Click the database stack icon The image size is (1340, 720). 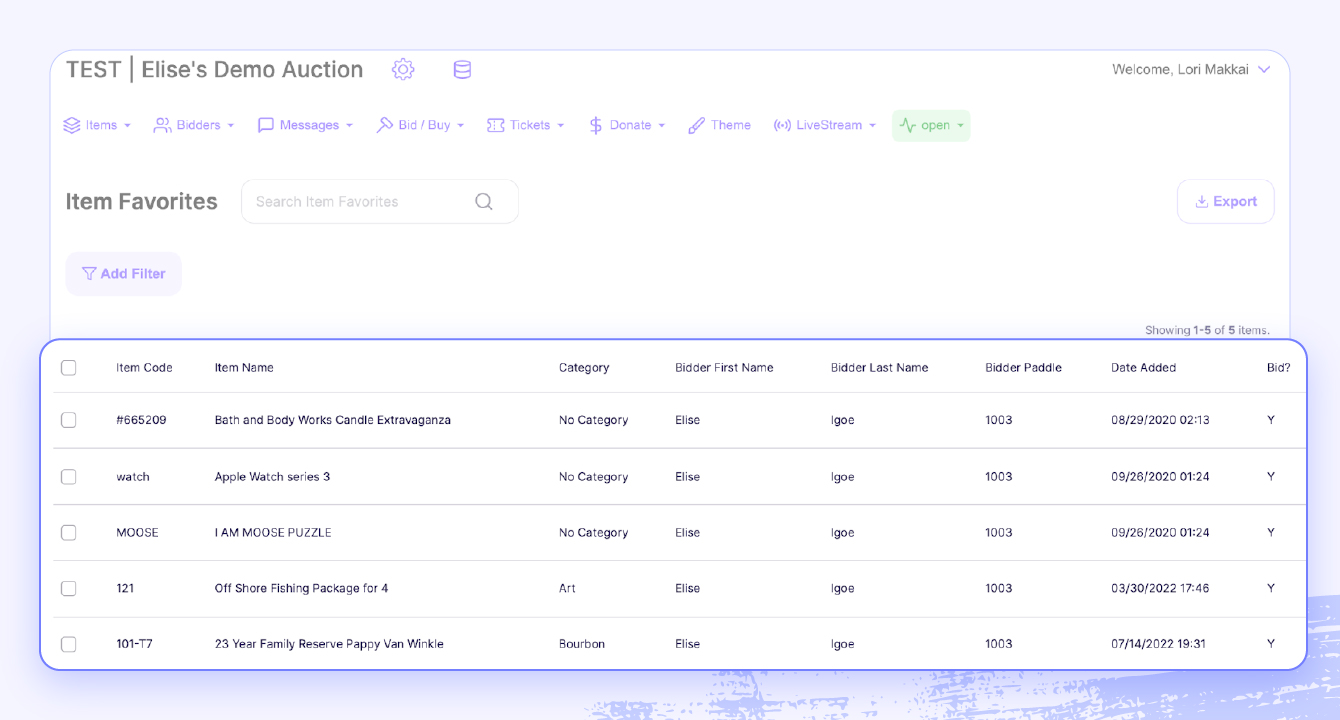pos(462,69)
